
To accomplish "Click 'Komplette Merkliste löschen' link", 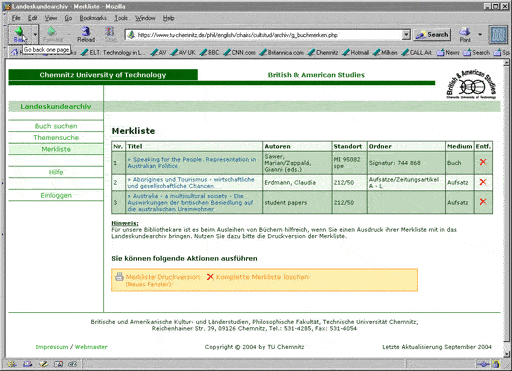I will (x=262, y=277).
